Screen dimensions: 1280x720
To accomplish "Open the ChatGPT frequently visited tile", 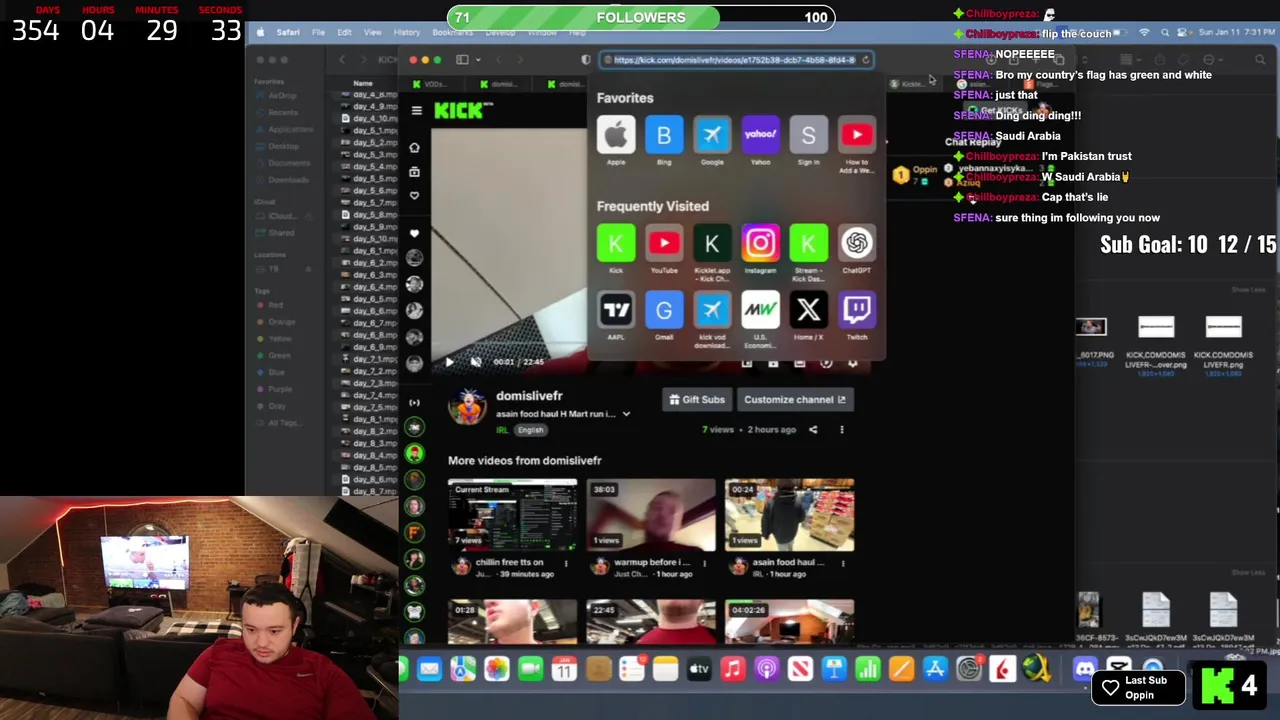I will tap(857, 243).
